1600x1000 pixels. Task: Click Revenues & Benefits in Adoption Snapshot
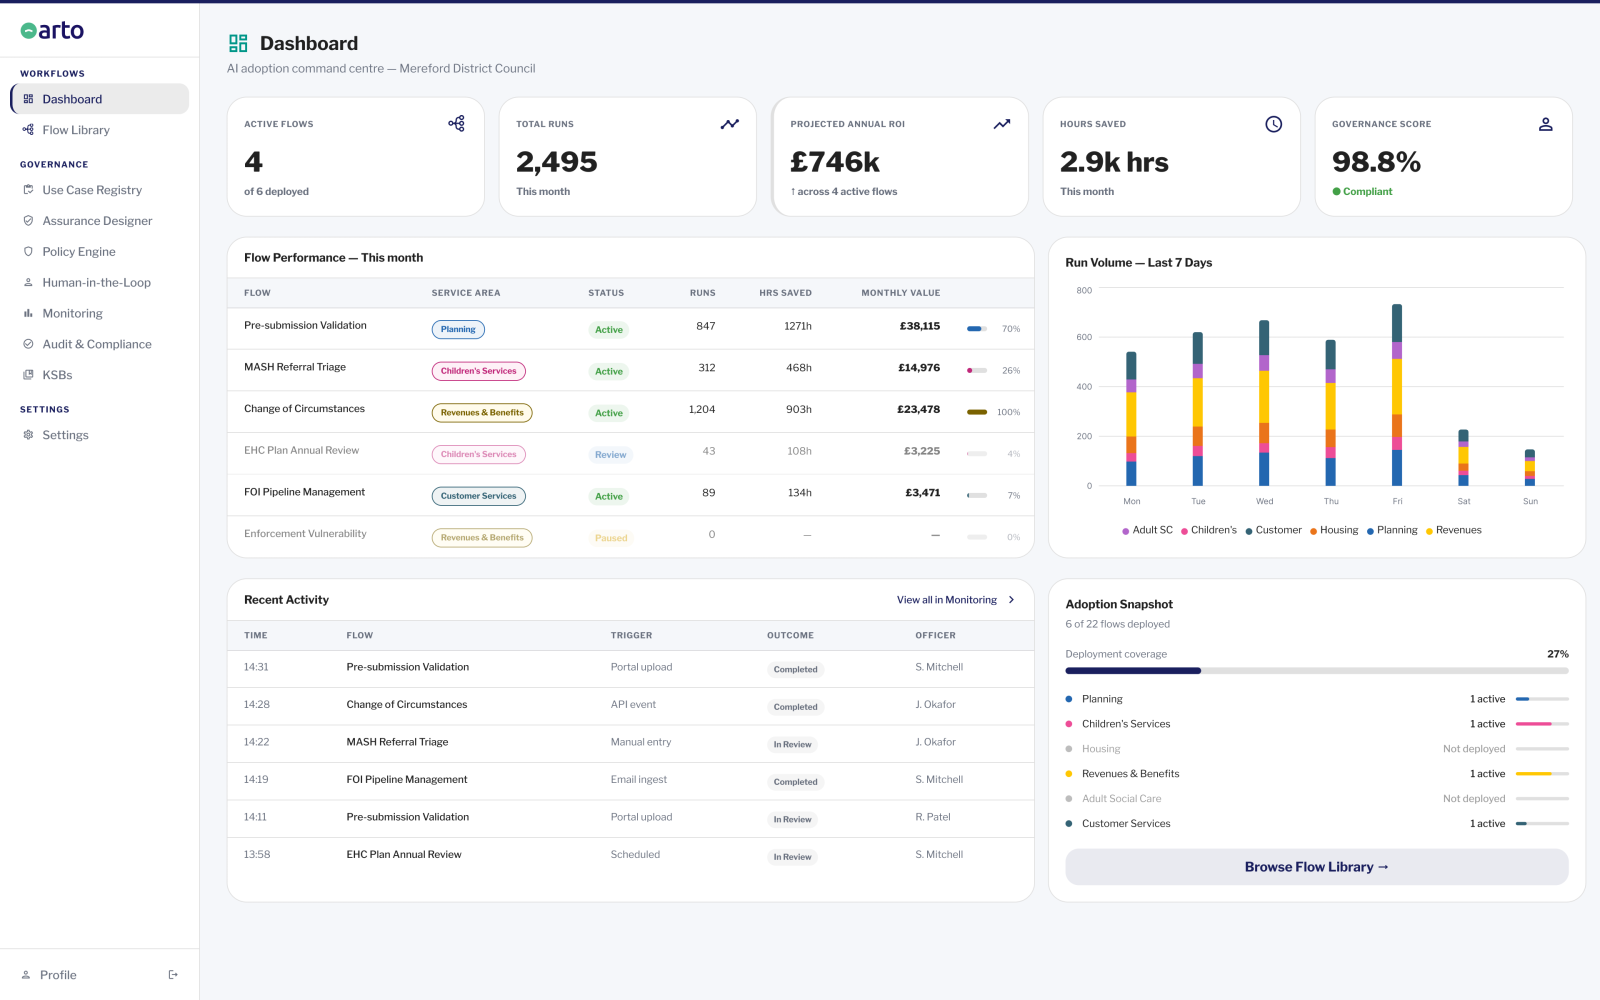point(1131,774)
